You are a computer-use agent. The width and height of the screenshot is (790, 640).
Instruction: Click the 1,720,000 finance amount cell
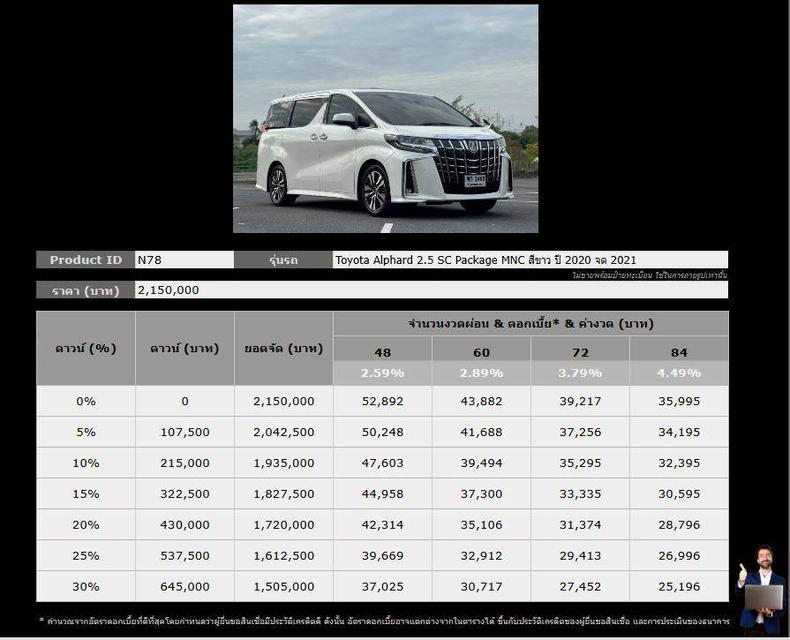(x=284, y=525)
